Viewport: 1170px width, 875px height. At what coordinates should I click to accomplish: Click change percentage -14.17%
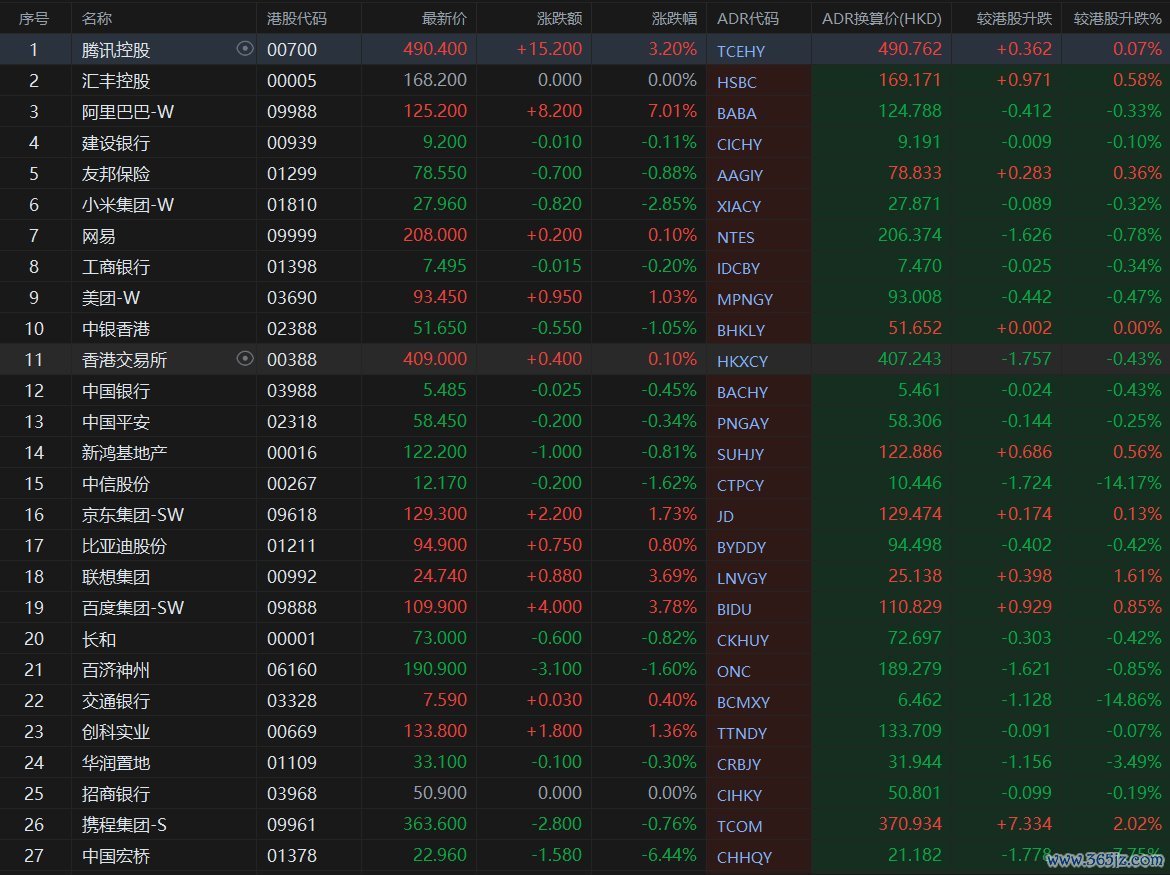pos(1129,483)
